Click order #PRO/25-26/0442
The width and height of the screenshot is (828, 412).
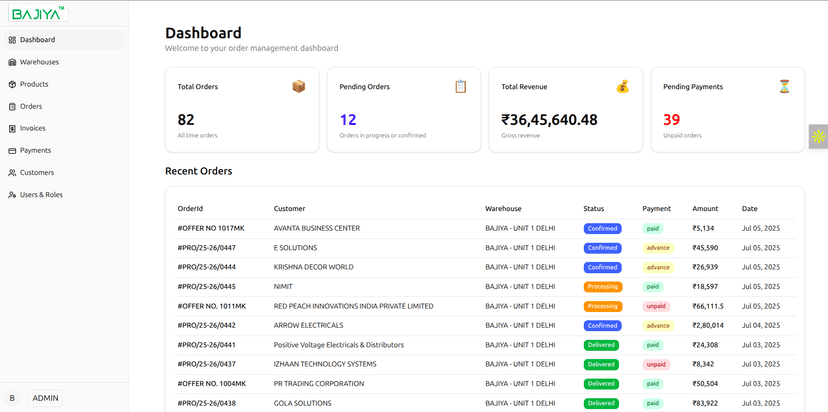coord(206,325)
